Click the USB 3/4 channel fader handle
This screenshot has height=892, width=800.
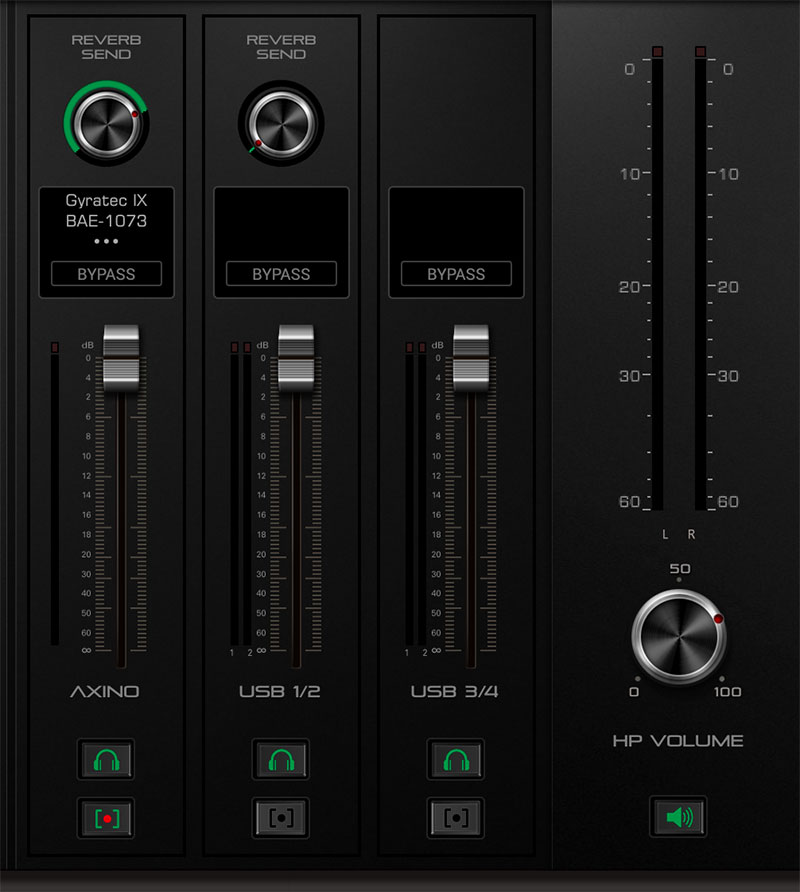coord(471,357)
